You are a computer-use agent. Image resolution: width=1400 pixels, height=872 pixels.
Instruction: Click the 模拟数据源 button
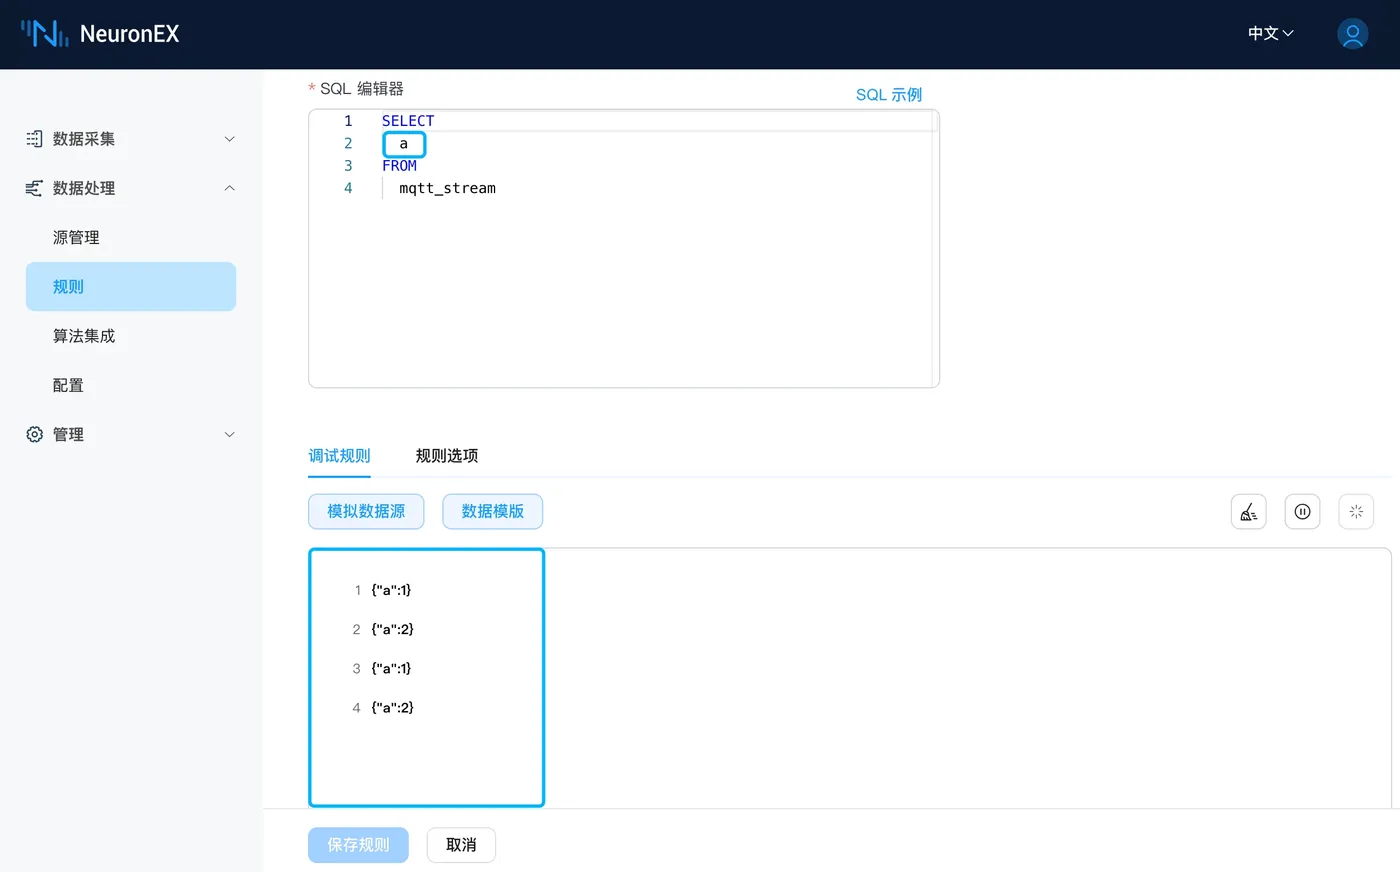tap(366, 511)
